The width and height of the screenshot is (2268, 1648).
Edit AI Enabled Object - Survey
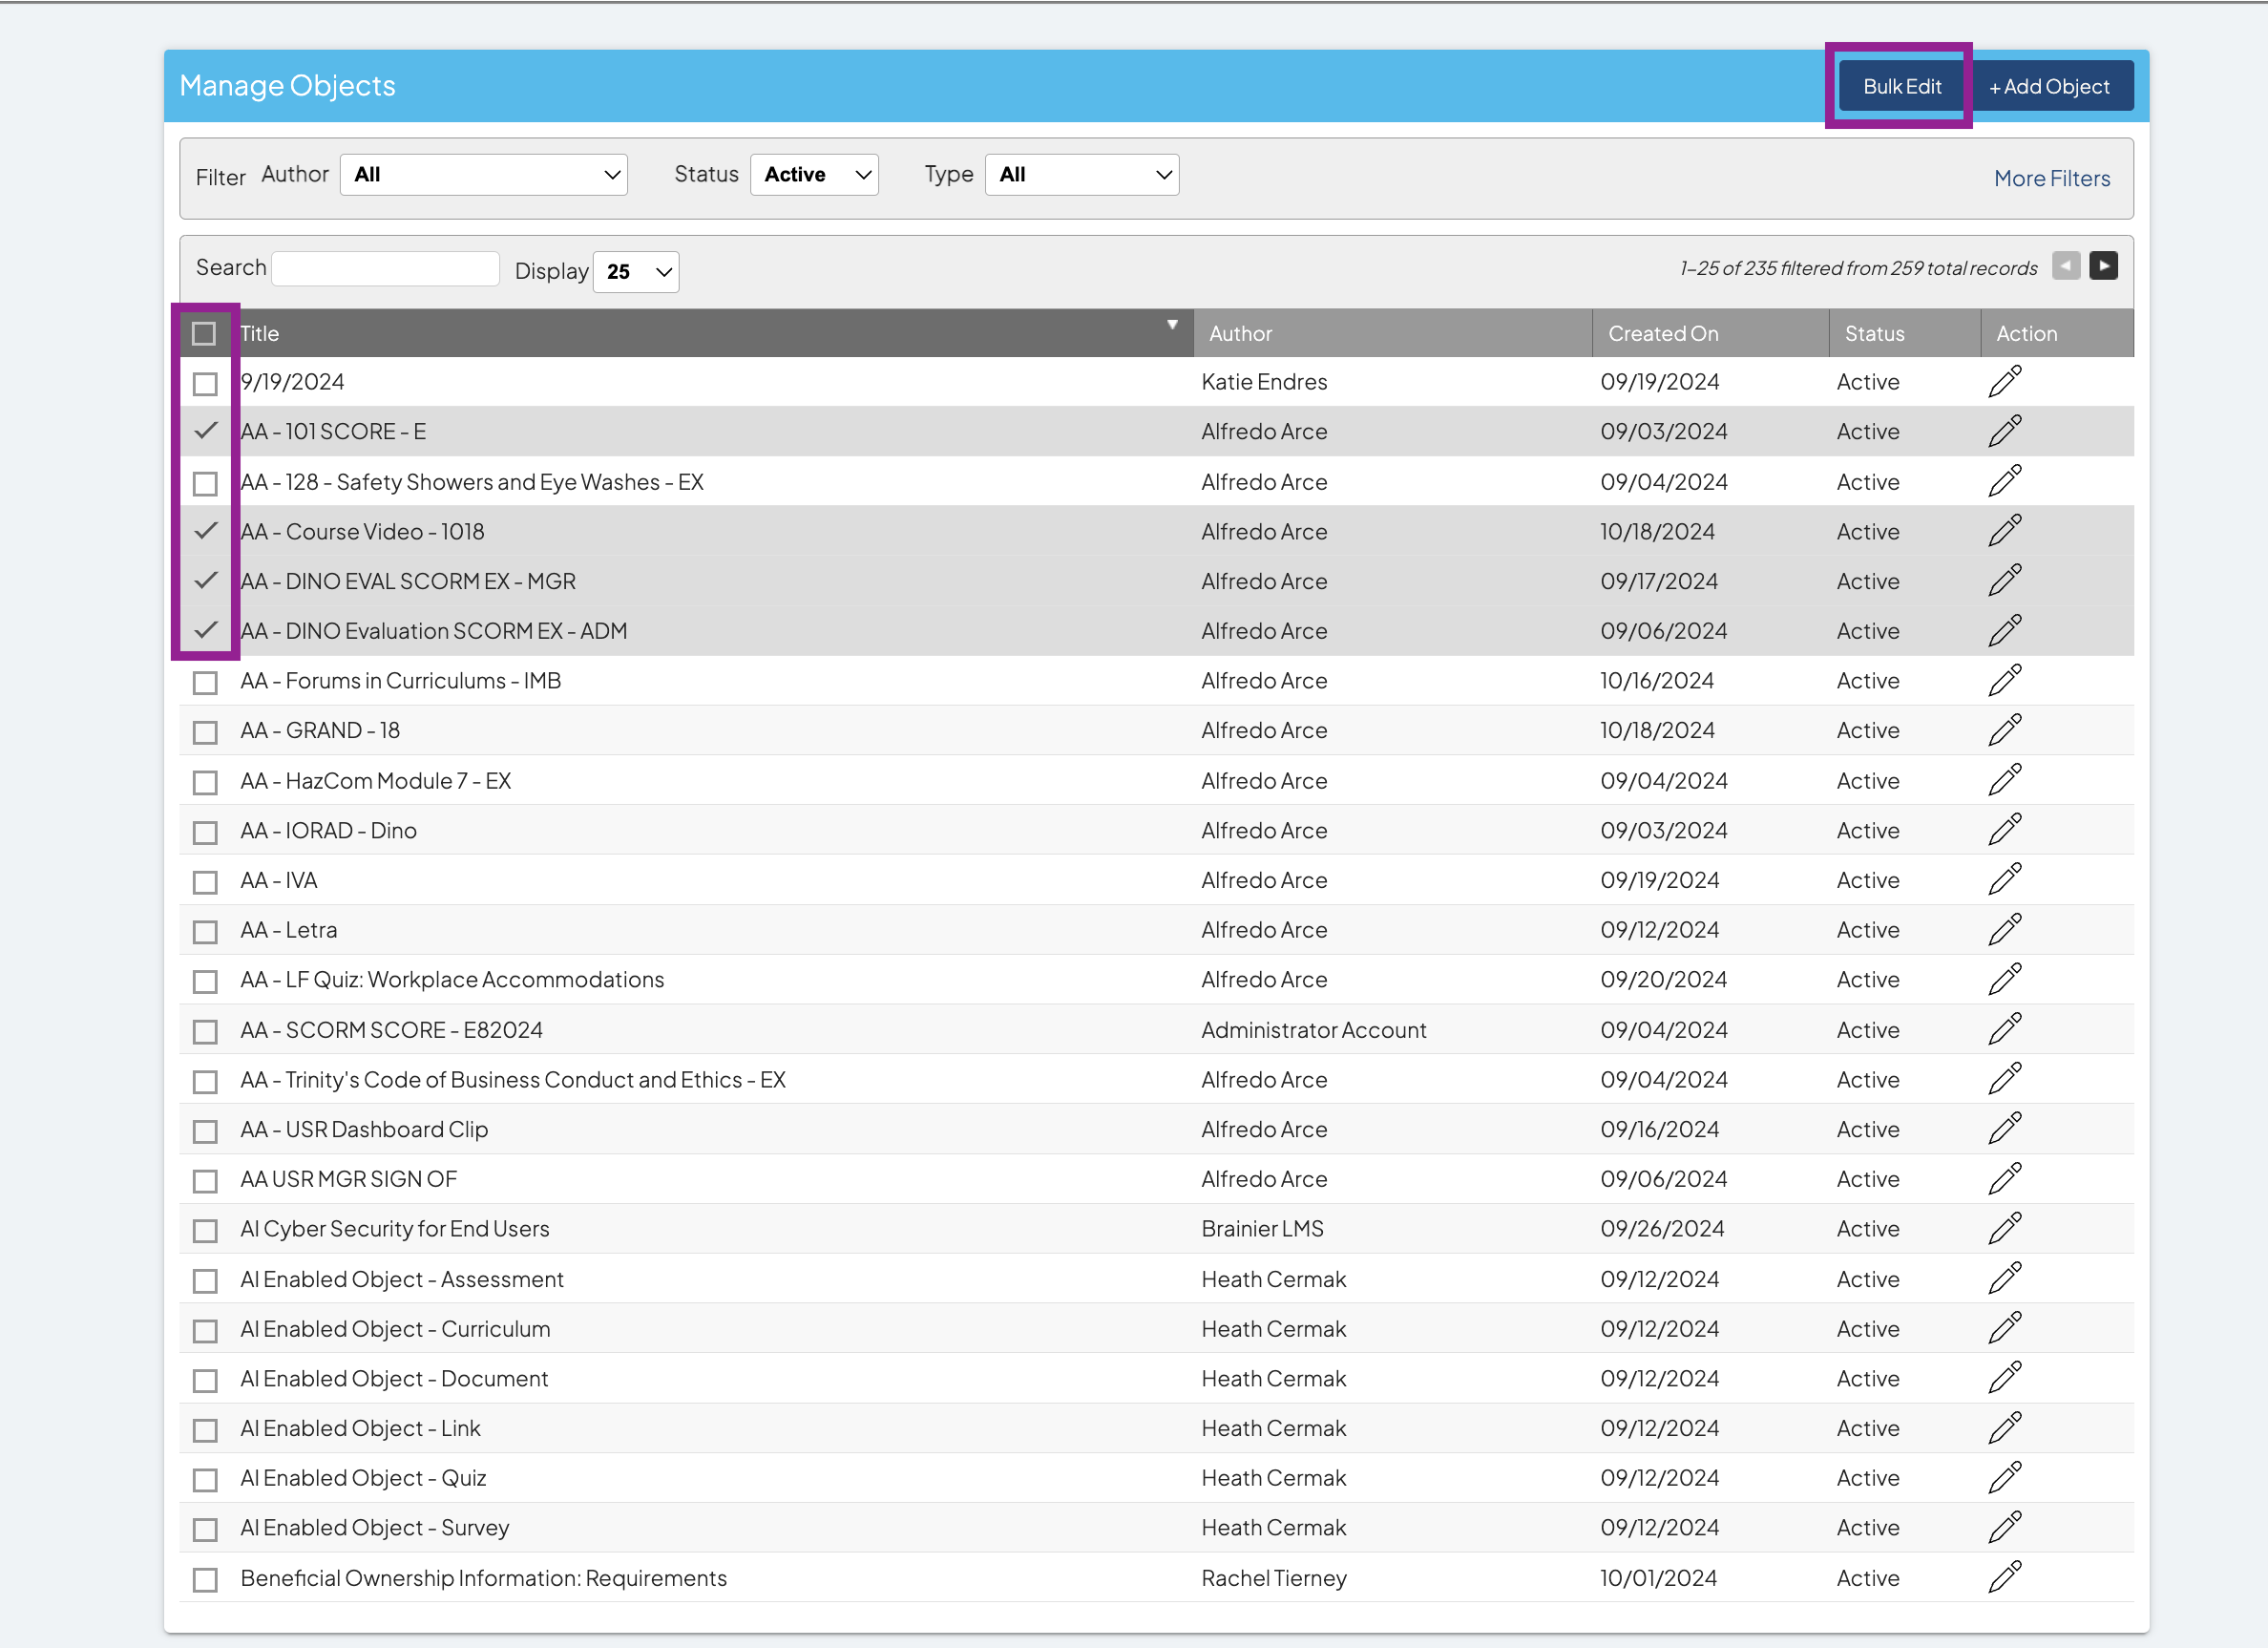(x=2005, y=1528)
